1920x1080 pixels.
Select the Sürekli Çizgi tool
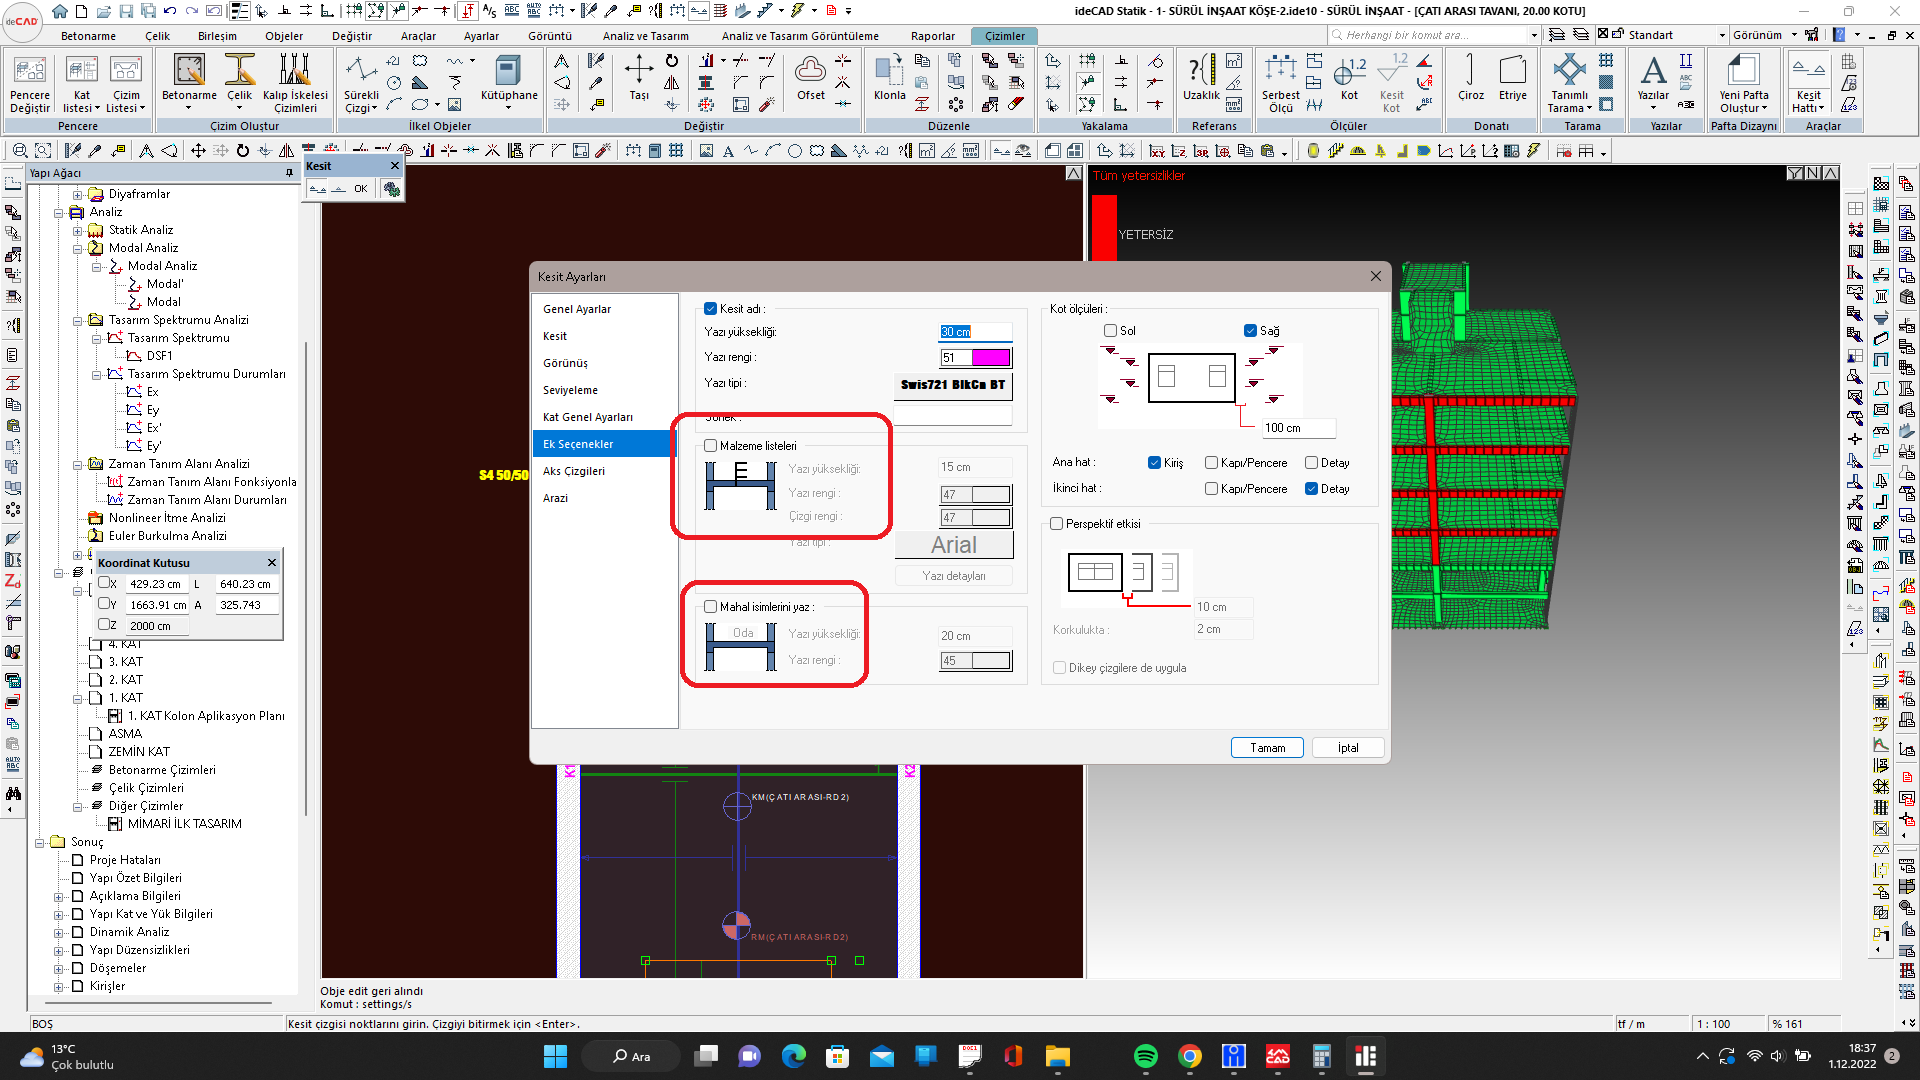(361, 84)
